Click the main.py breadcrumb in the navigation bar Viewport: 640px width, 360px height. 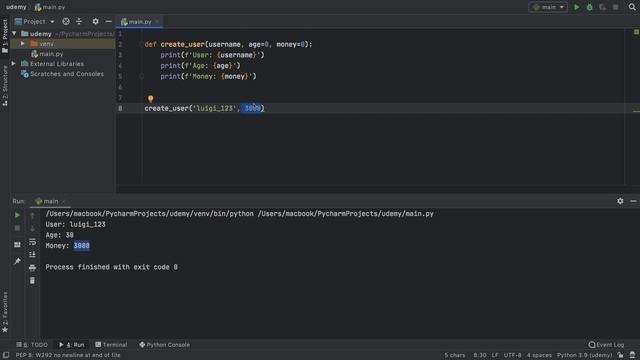pos(50,7)
